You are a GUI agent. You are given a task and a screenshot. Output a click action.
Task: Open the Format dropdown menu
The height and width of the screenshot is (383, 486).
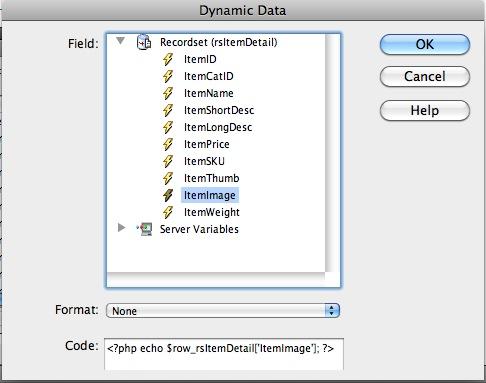tap(223, 311)
